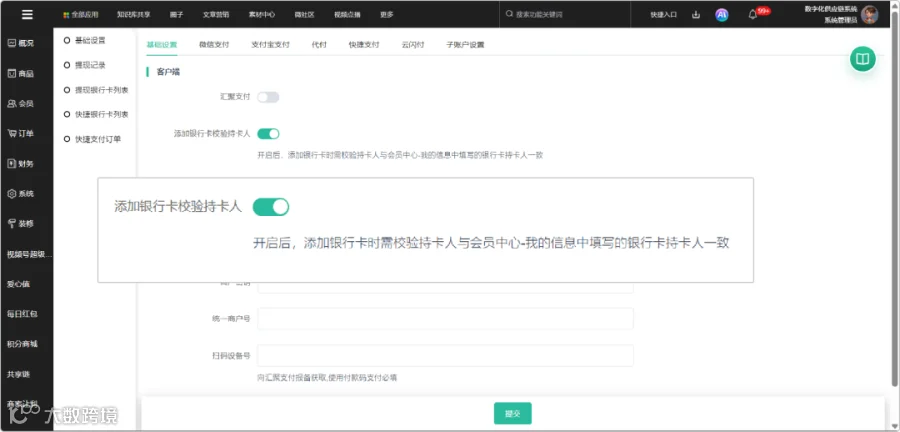Image resolution: width=900 pixels, height=432 pixels.
Task: Open notifications bell with 99+ badge
Action: click(753, 15)
